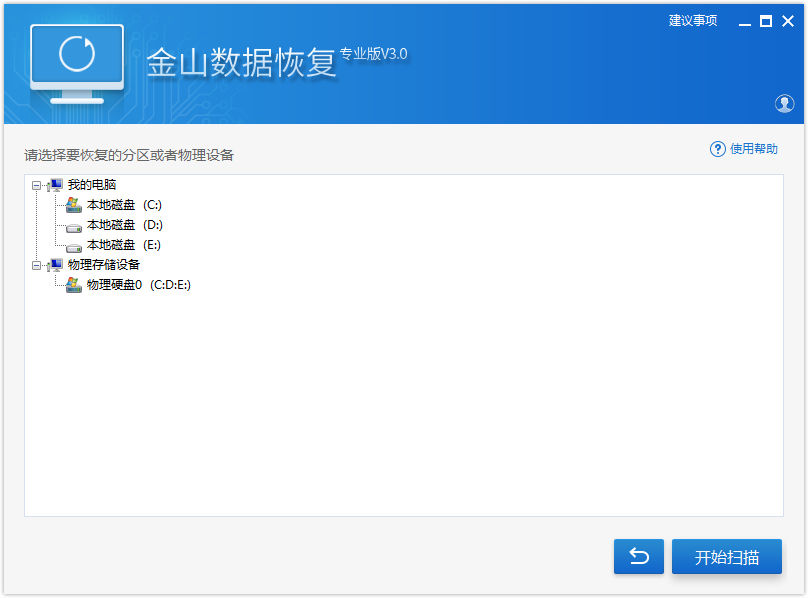
Task: Click the 我的电脑 computer icon
Action: [x=55, y=185]
